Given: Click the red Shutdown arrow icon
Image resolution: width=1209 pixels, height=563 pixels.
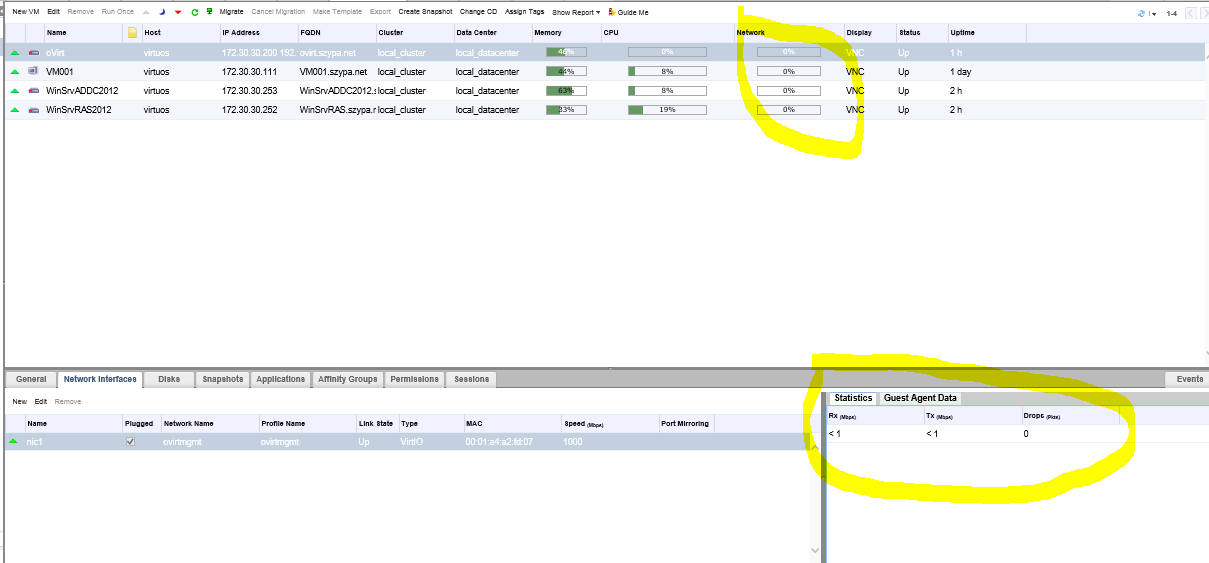Looking at the screenshot, I should [x=177, y=12].
